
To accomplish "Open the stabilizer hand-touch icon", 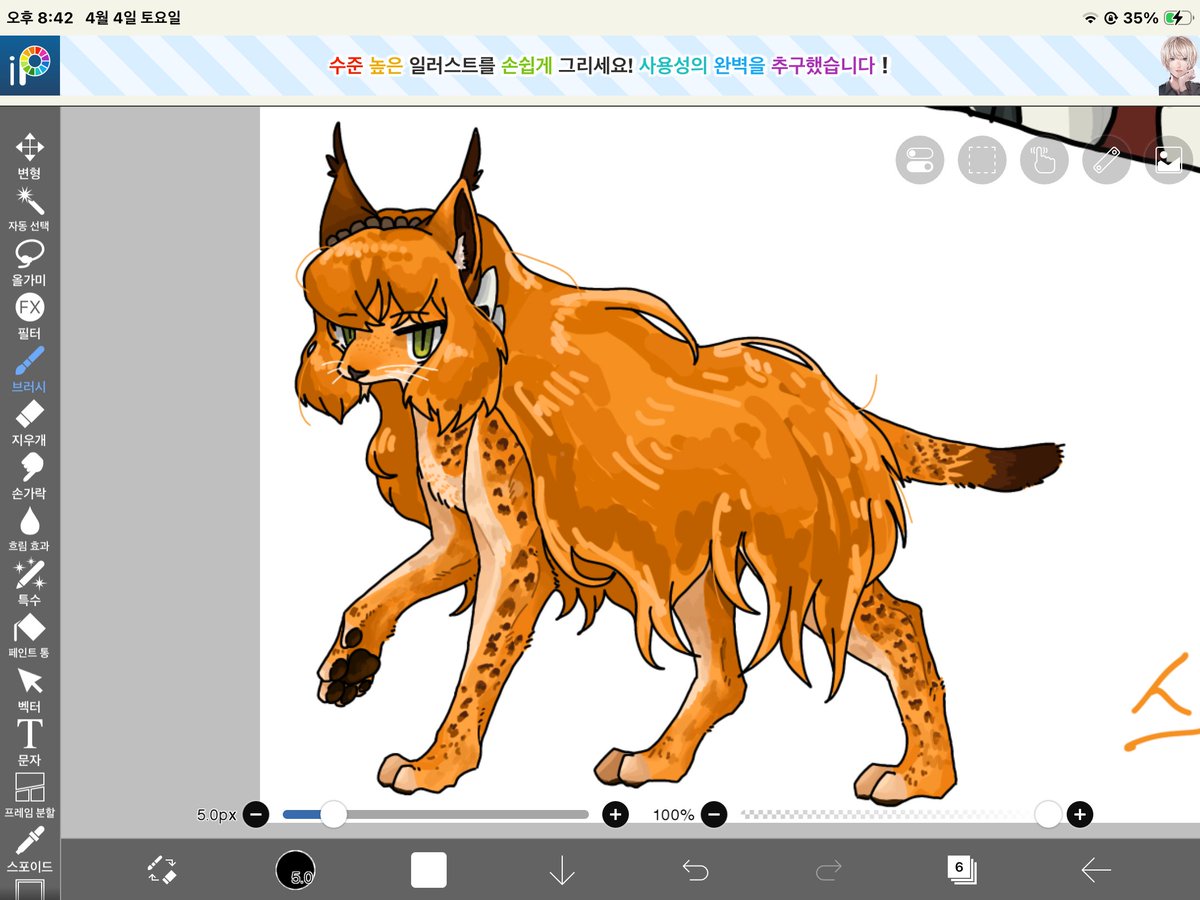I will pos(1045,160).
